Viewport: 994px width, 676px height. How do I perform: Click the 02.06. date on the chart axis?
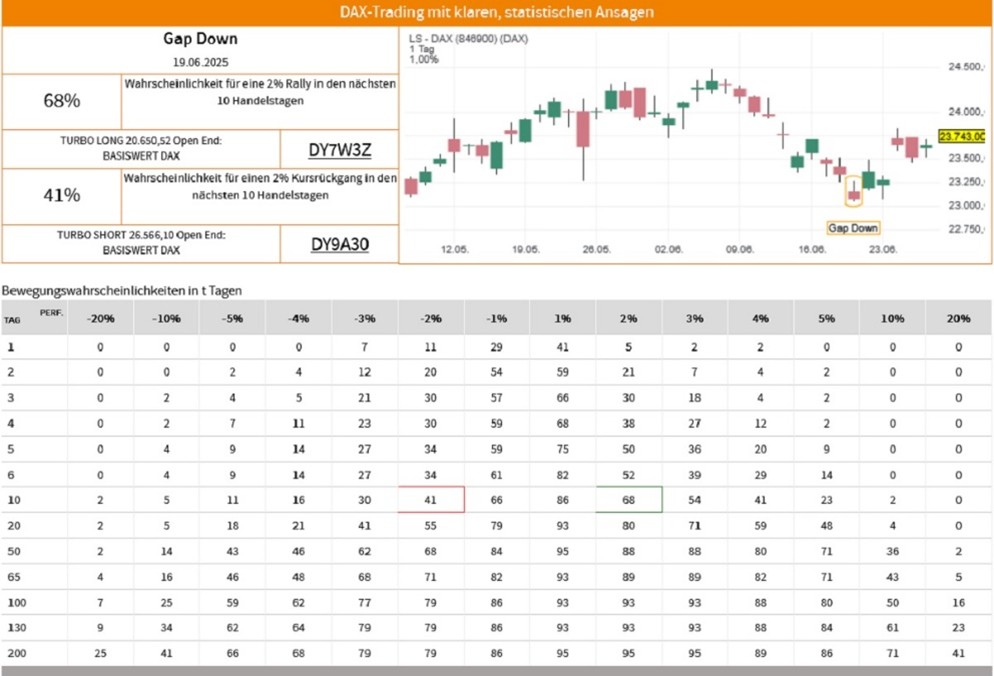[x=668, y=249]
